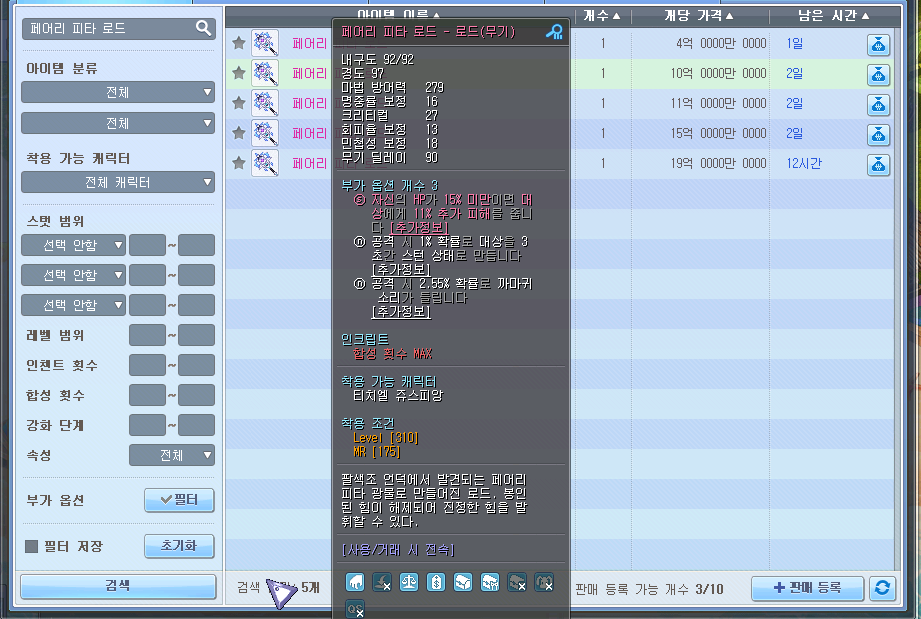Open the second 선택 안함 stat dropdown
Image resolution: width=921 pixels, height=619 pixels.
[x=73, y=275]
